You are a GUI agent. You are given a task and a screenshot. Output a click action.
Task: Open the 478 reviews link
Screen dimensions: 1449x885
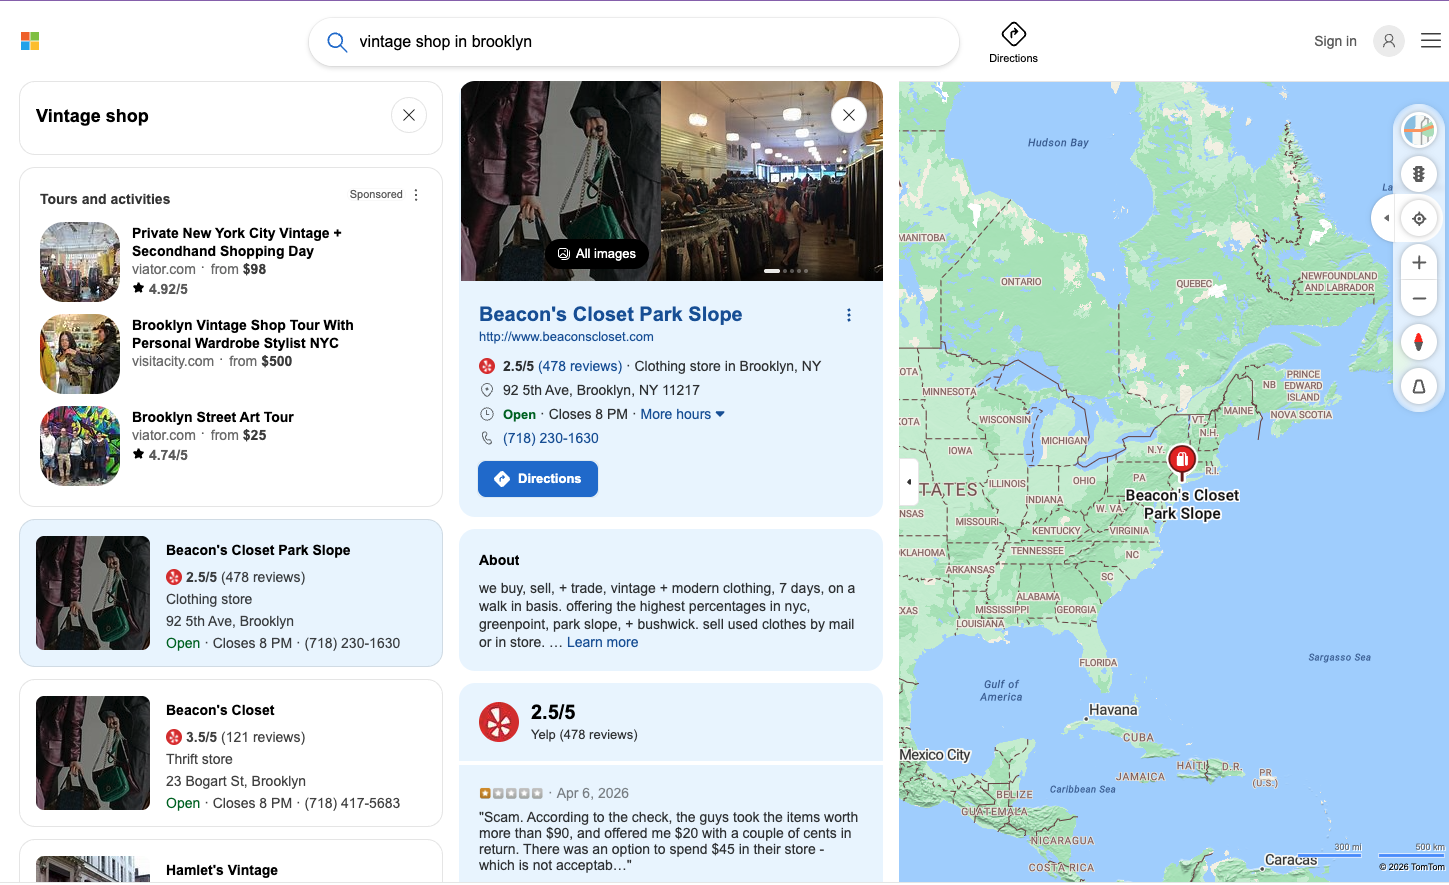click(580, 366)
